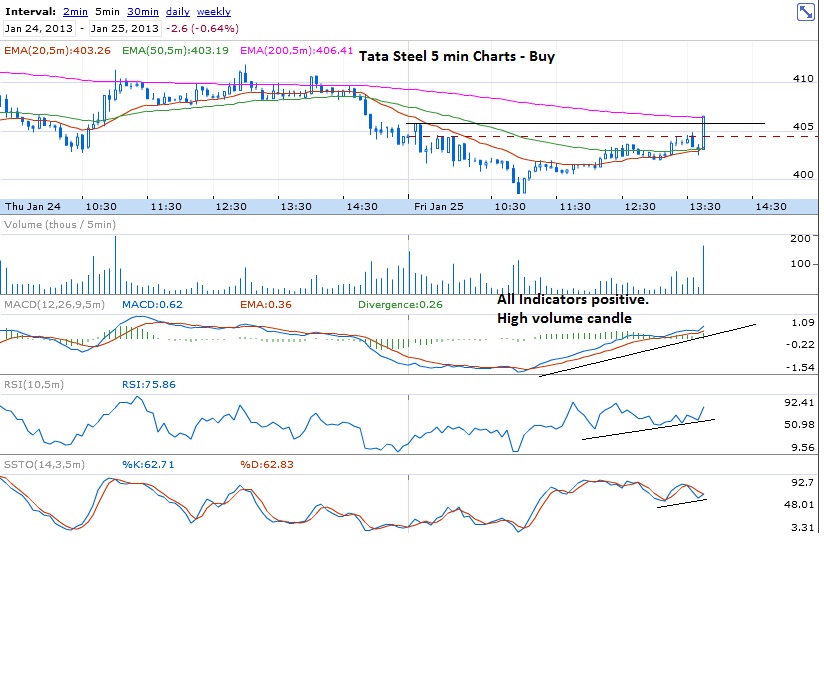Image resolution: width=824 pixels, height=678 pixels.
Task: Click the -0.22 MACD axis label
Action: pos(800,344)
